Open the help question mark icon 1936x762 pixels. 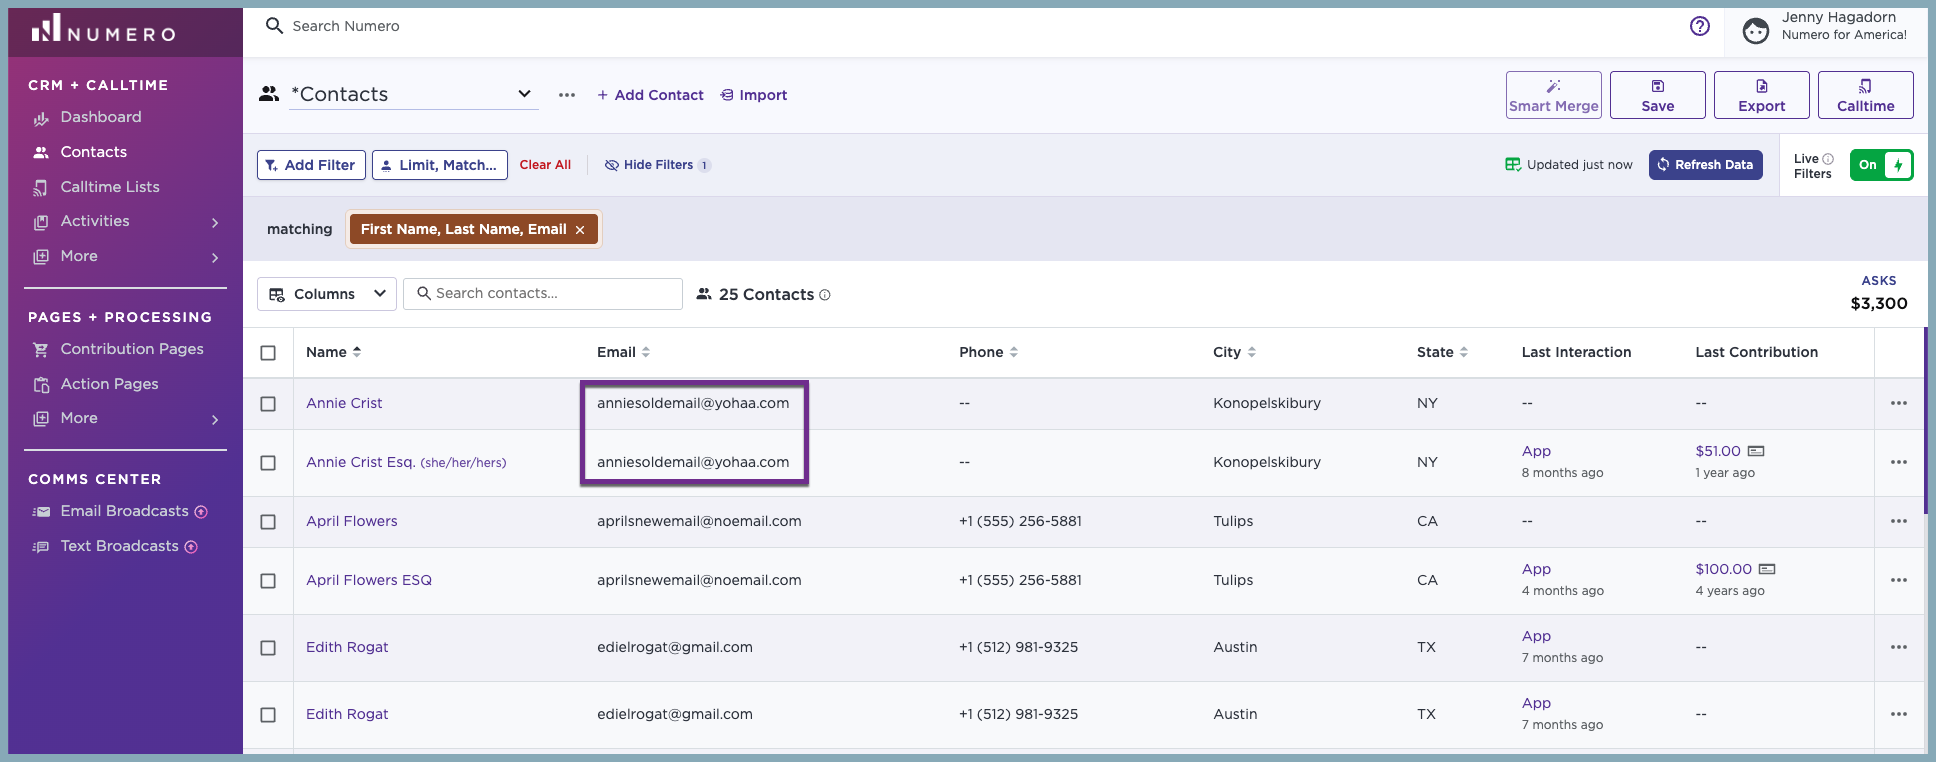click(1700, 26)
